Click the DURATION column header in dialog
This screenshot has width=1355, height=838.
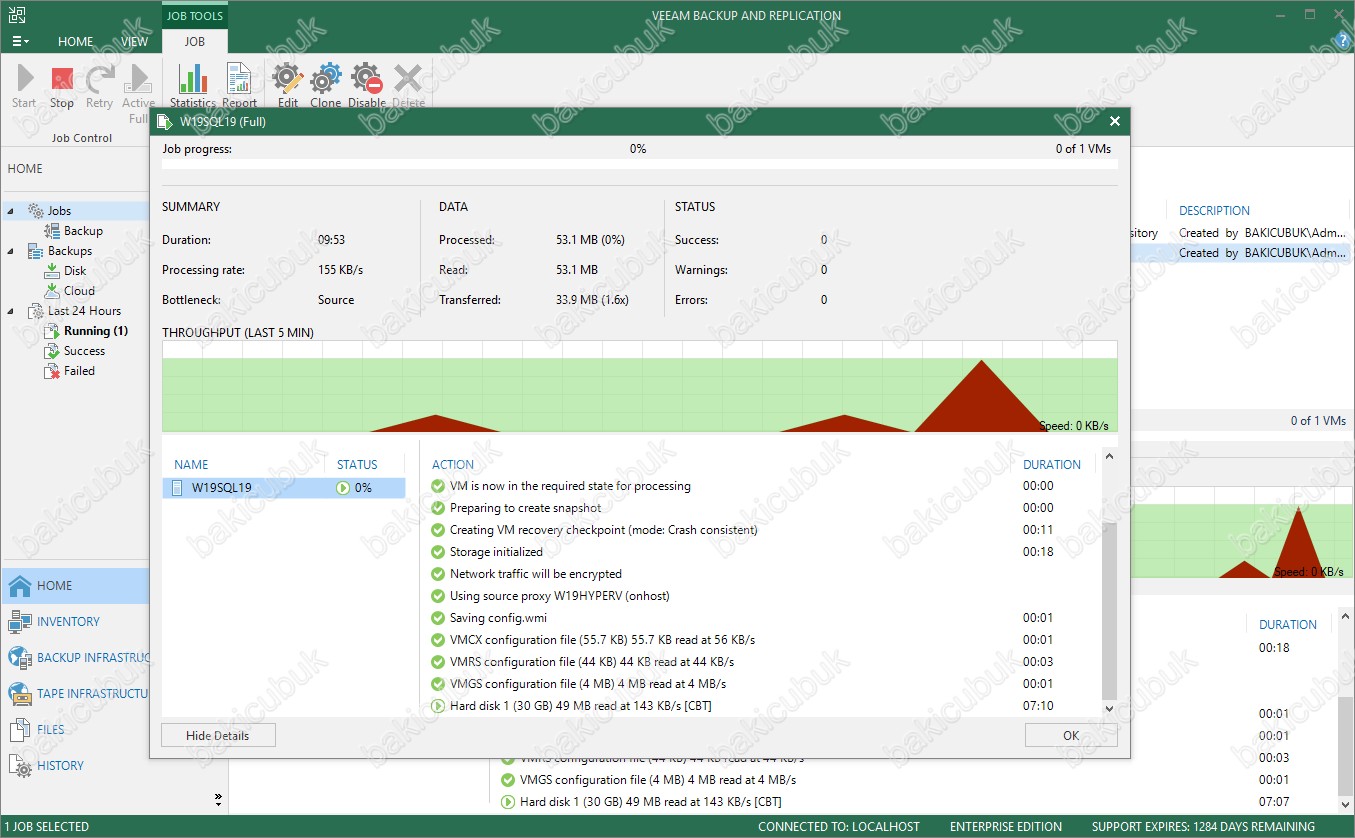click(x=1052, y=465)
